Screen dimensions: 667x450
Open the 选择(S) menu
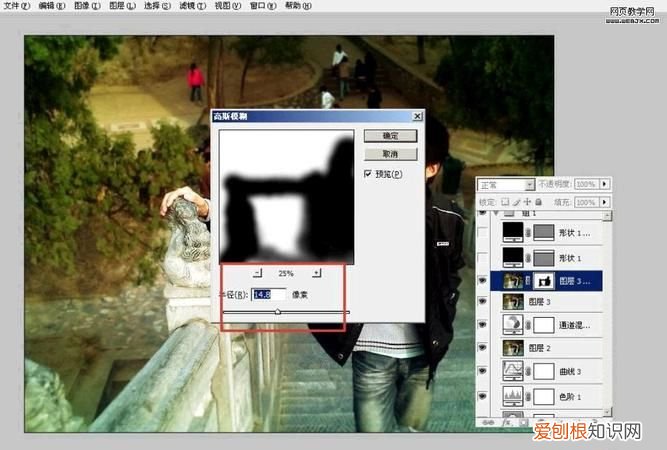click(157, 6)
